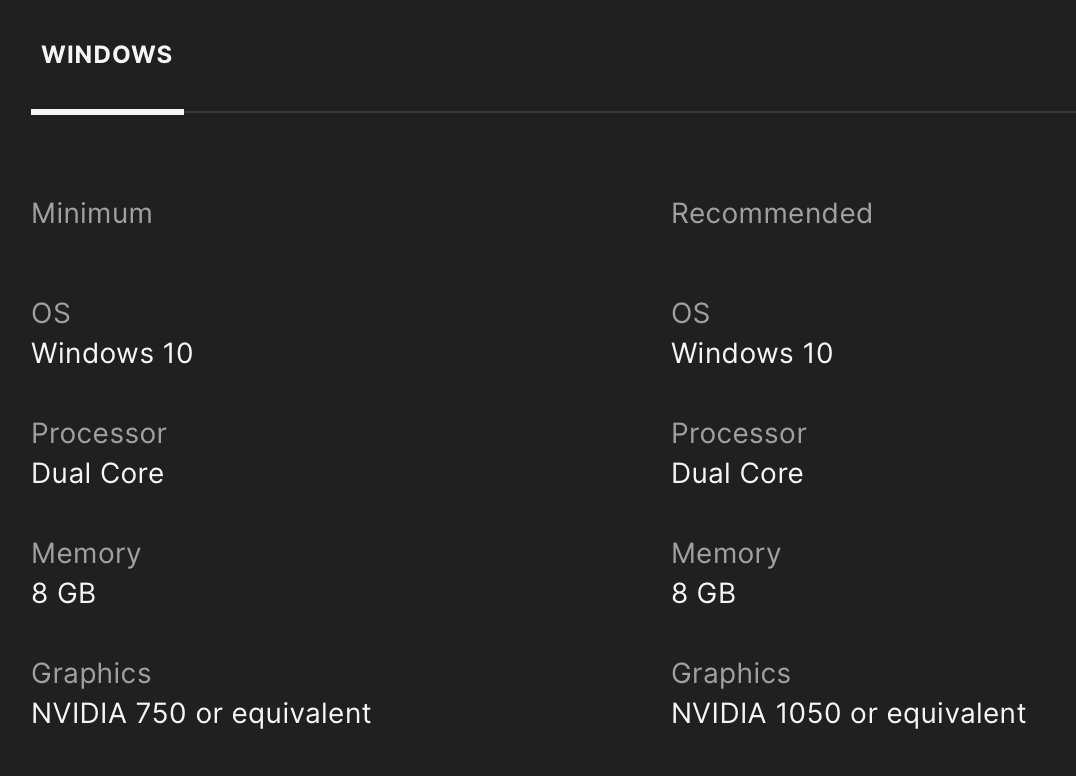
Task: Select 8 GB in the Recommended column
Action: (x=703, y=593)
